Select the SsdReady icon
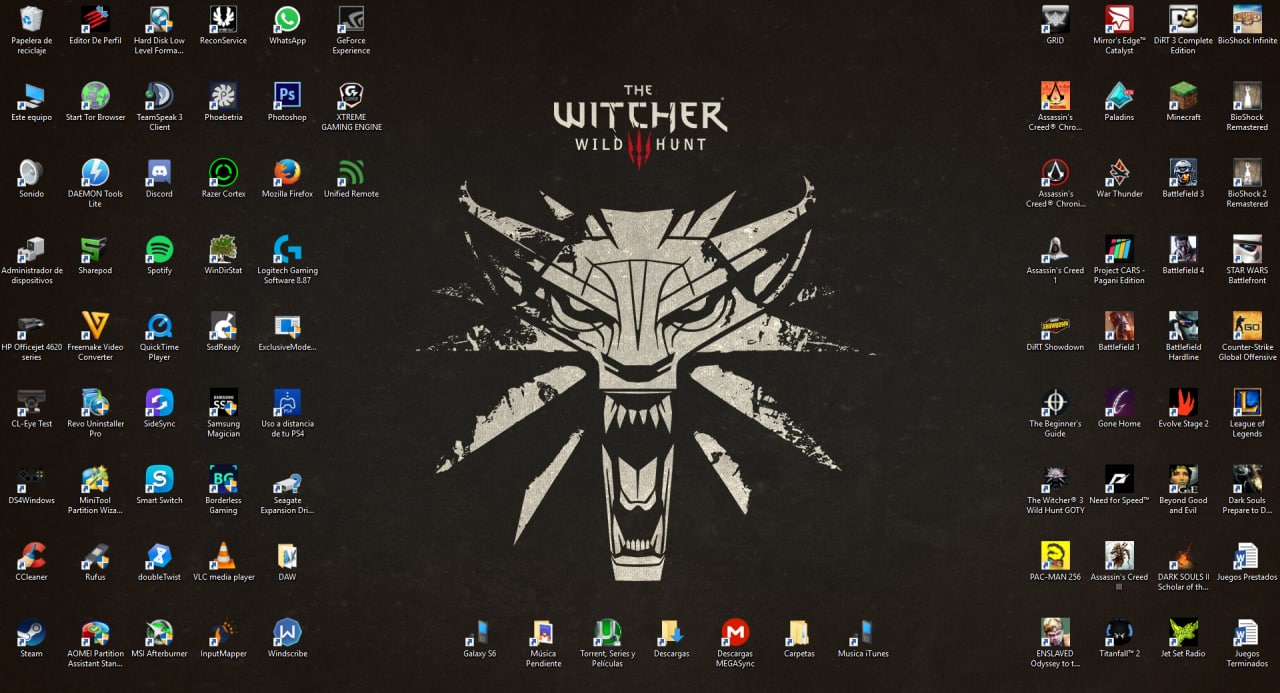This screenshot has width=1280, height=693. 223,326
